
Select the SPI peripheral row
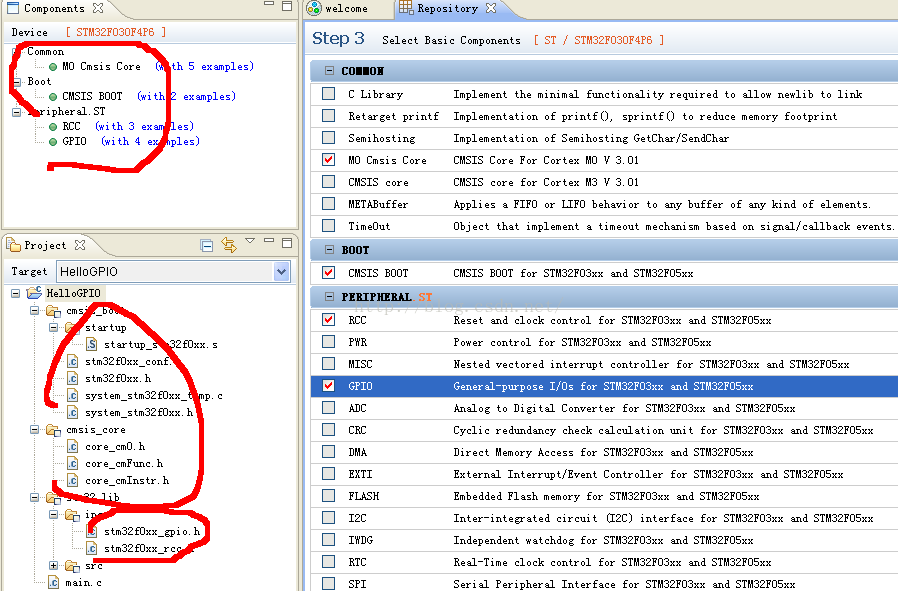point(604,584)
